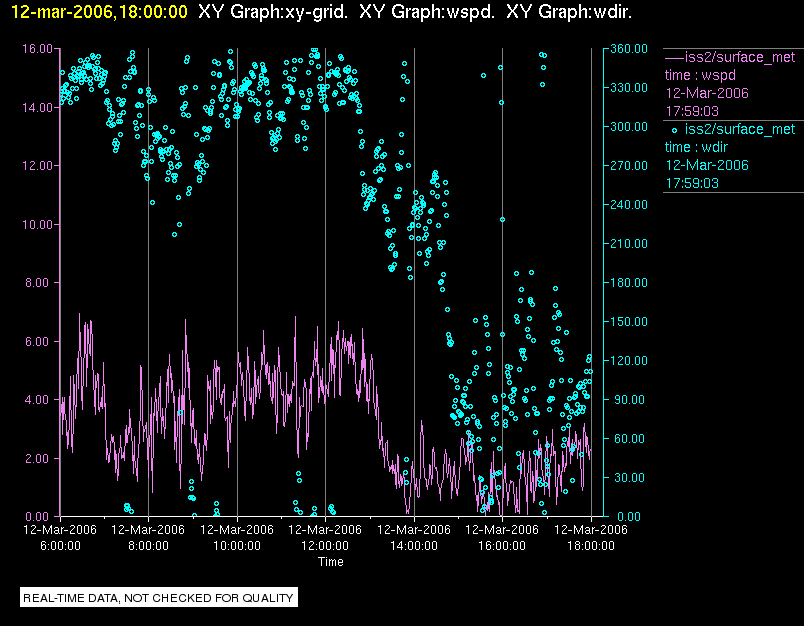
Task: Click the cyan circle marker in the wdir legend
Action: [x=674, y=129]
